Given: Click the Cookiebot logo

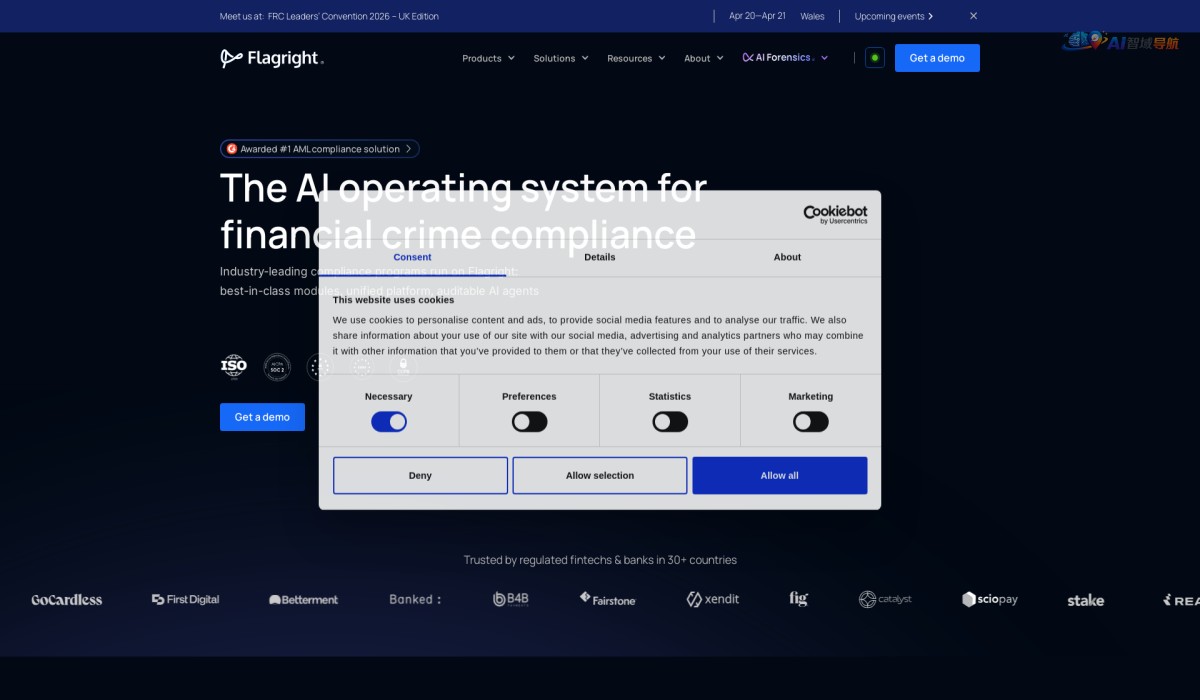Looking at the screenshot, I should pos(835,214).
